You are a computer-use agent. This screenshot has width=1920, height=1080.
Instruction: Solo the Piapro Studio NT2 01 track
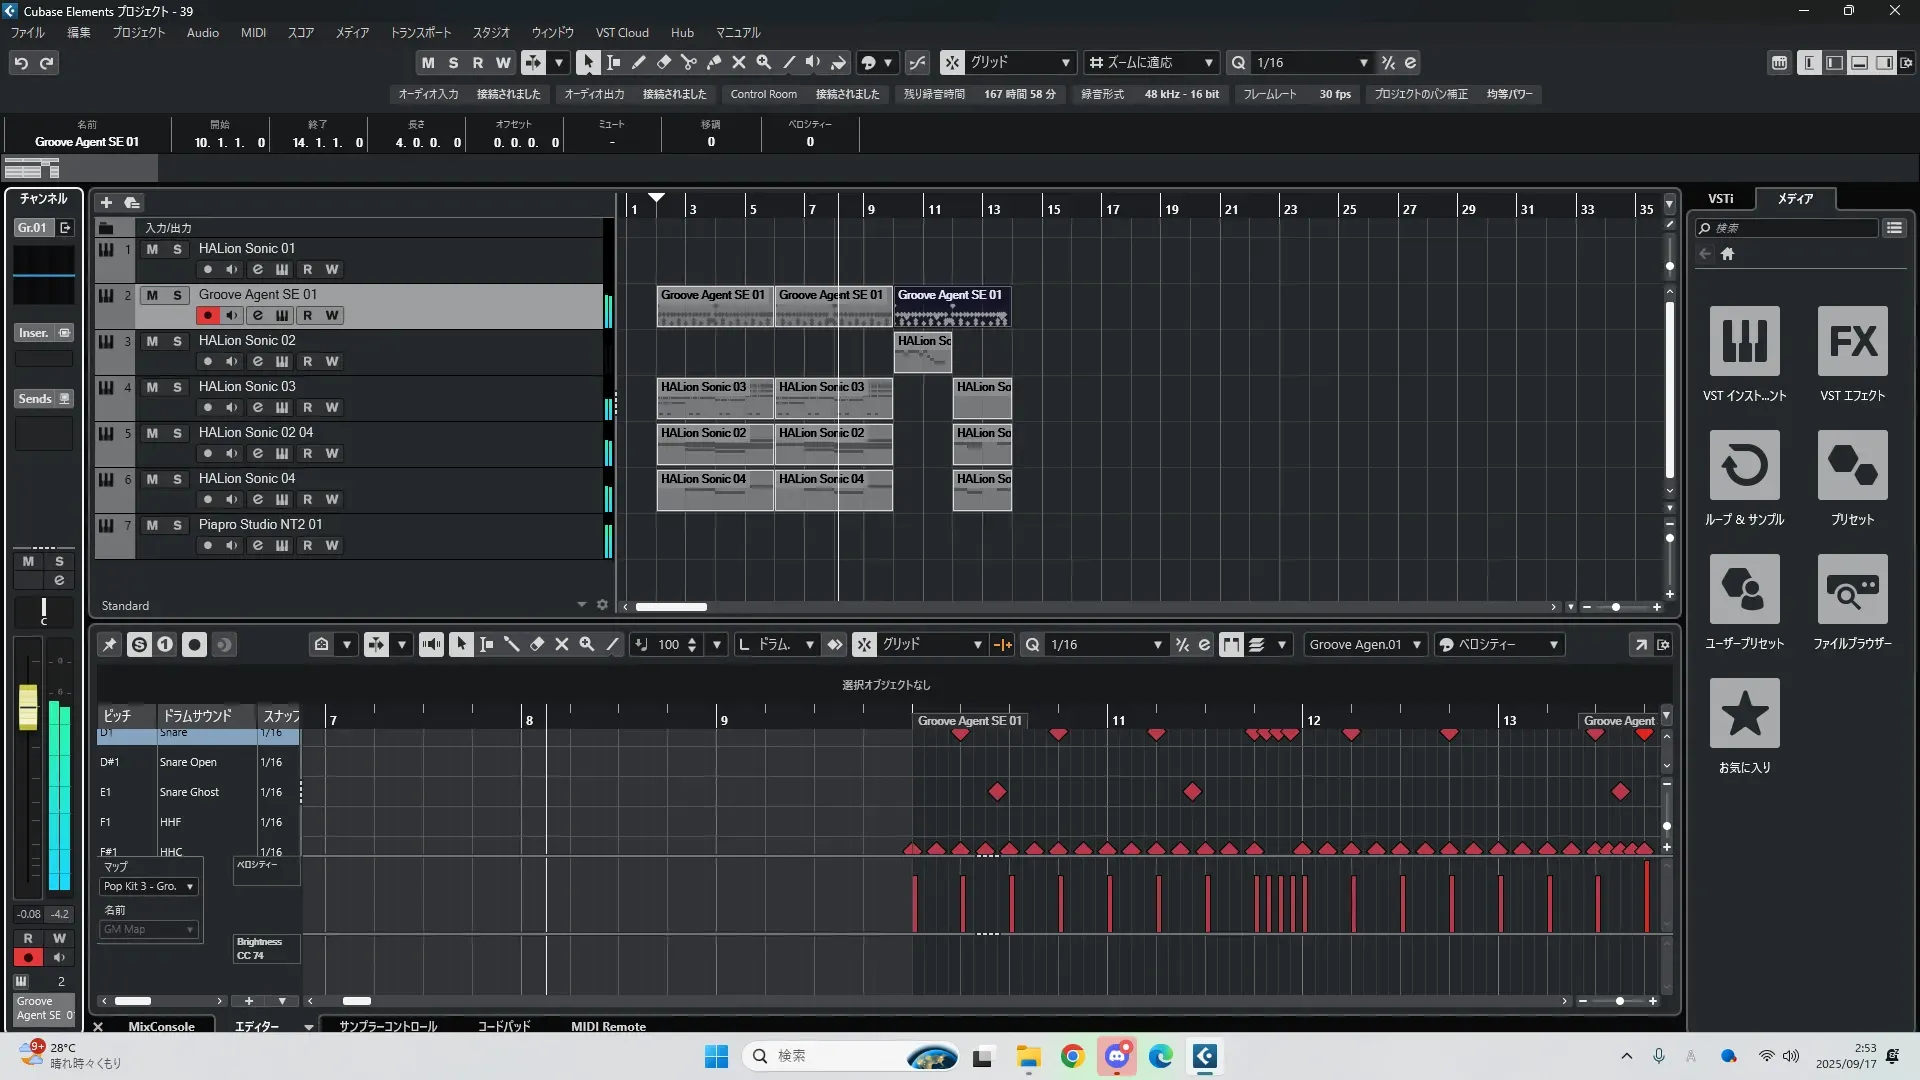coord(177,525)
